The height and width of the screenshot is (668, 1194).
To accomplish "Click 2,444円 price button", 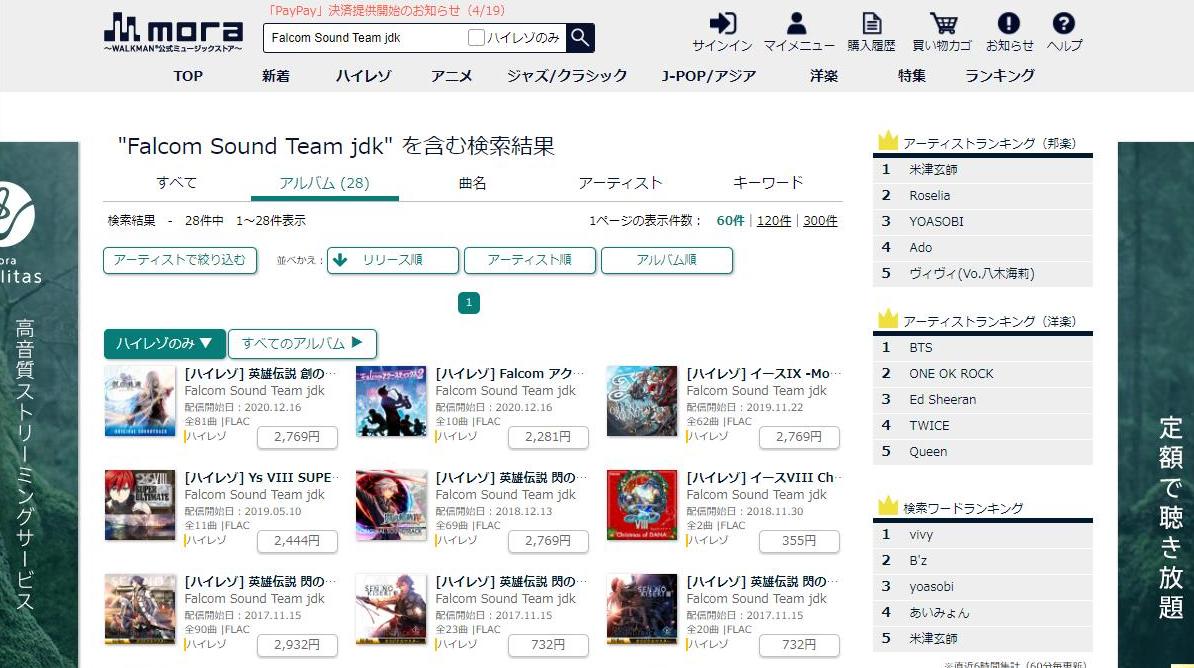I will coord(297,541).
